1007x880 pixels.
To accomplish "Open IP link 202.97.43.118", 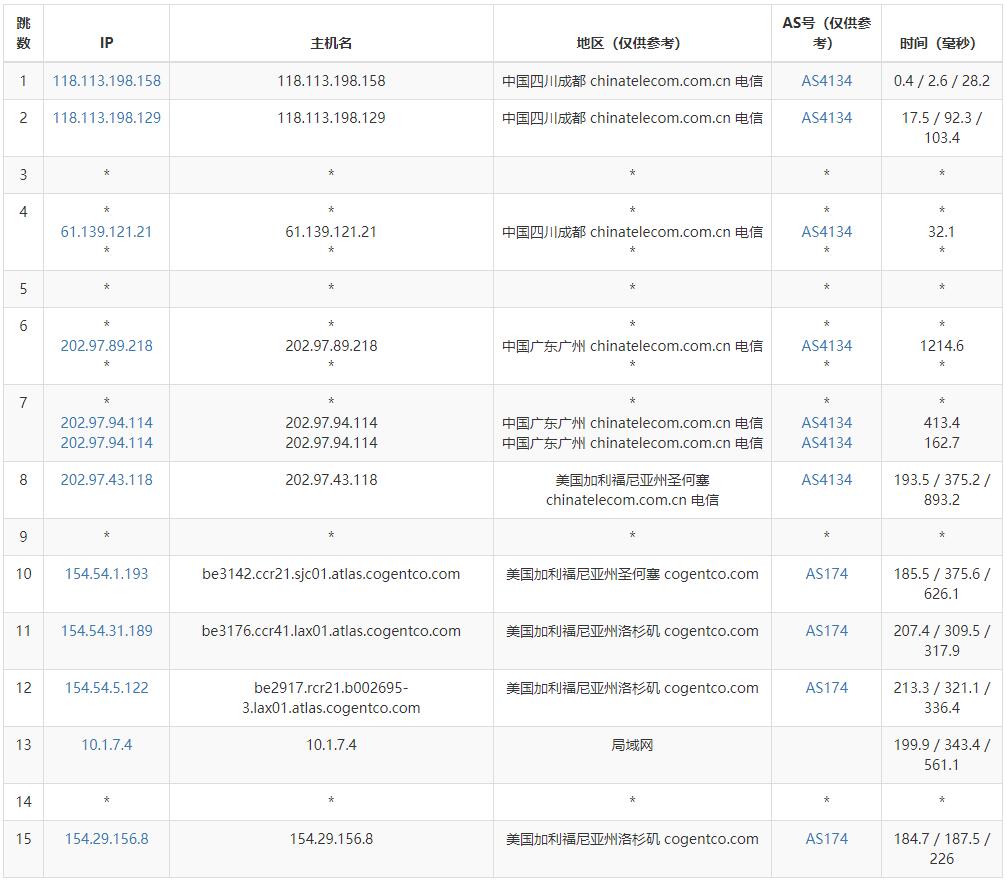I will coord(107,480).
